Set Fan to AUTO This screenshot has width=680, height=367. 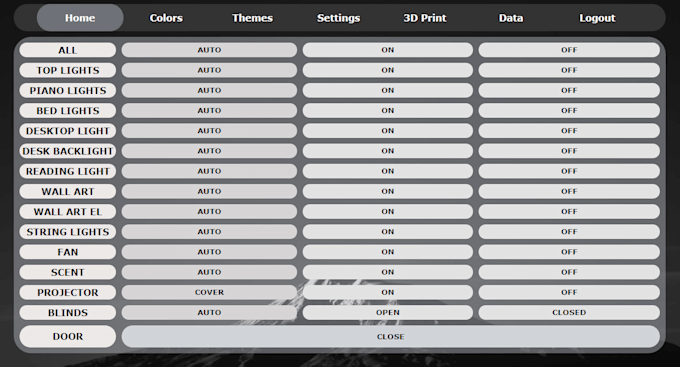(209, 252)
